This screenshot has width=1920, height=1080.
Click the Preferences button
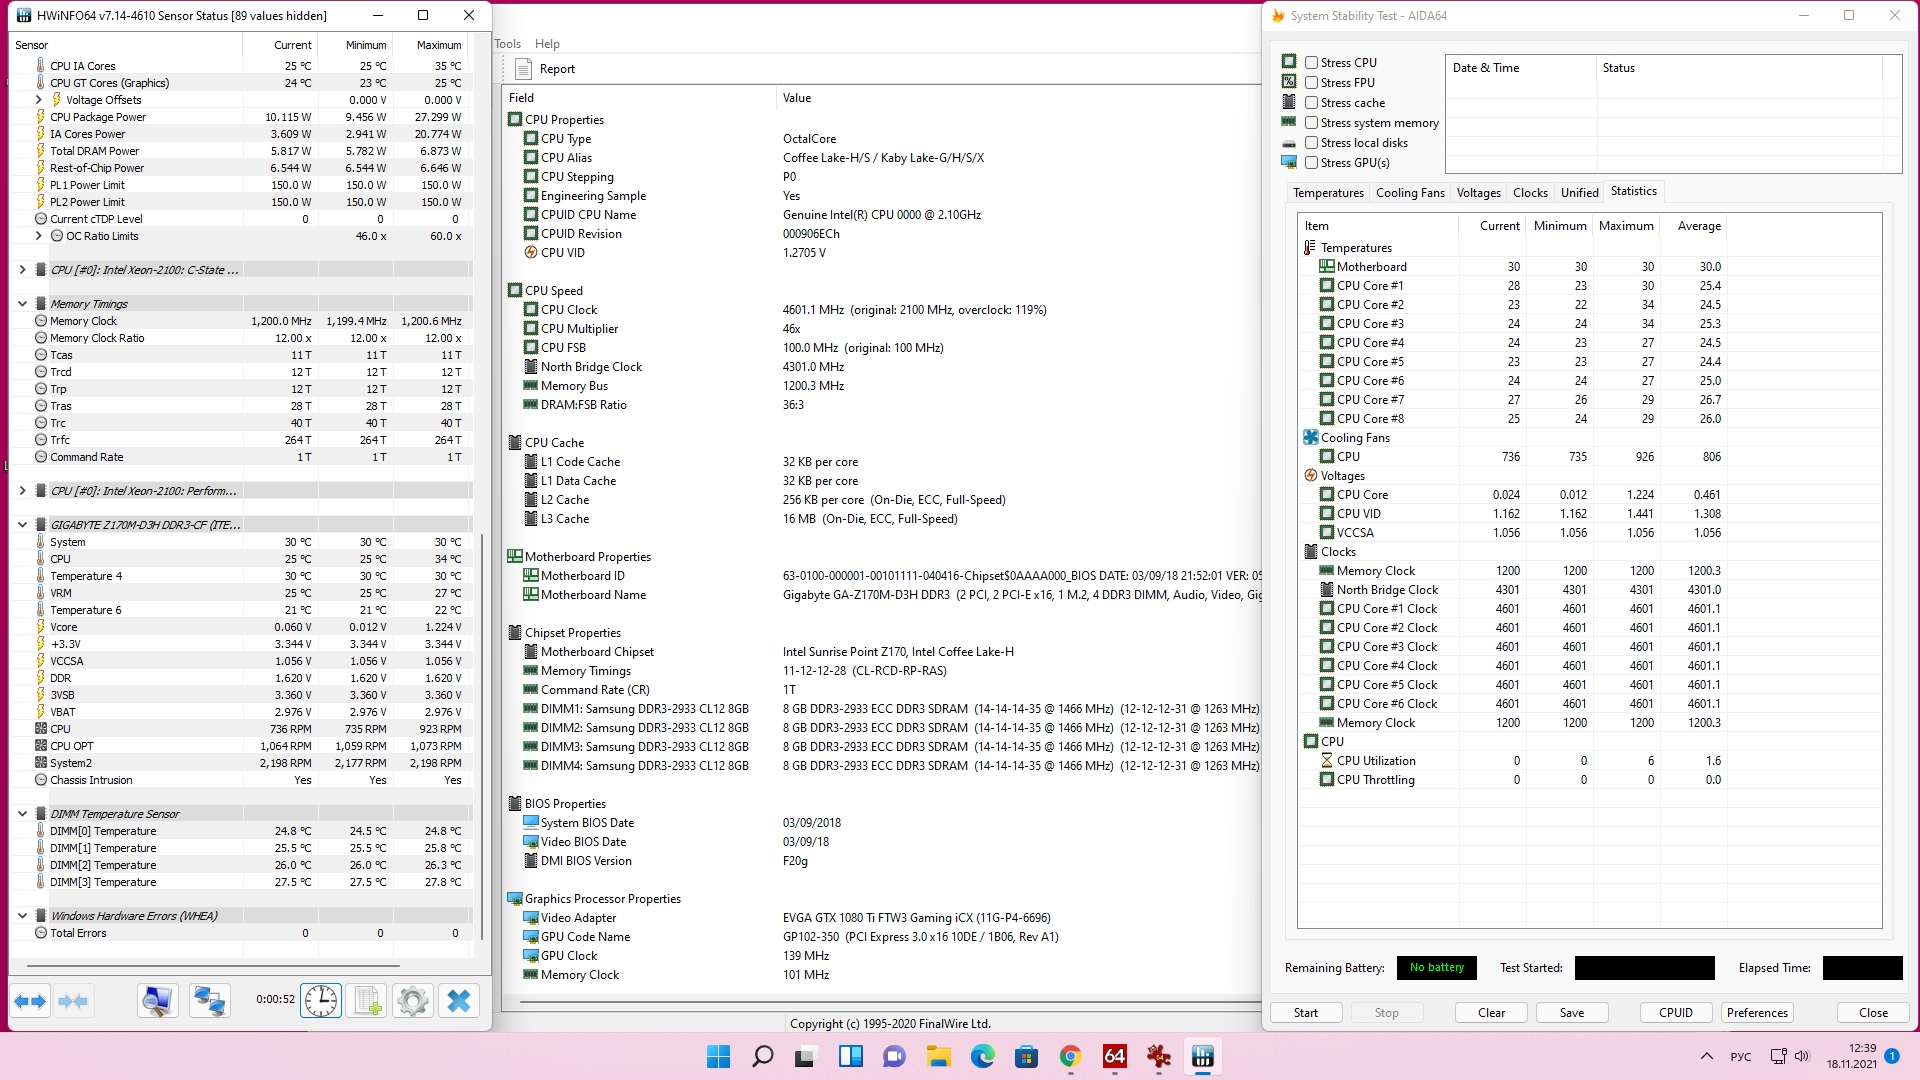[1756, 1013]
